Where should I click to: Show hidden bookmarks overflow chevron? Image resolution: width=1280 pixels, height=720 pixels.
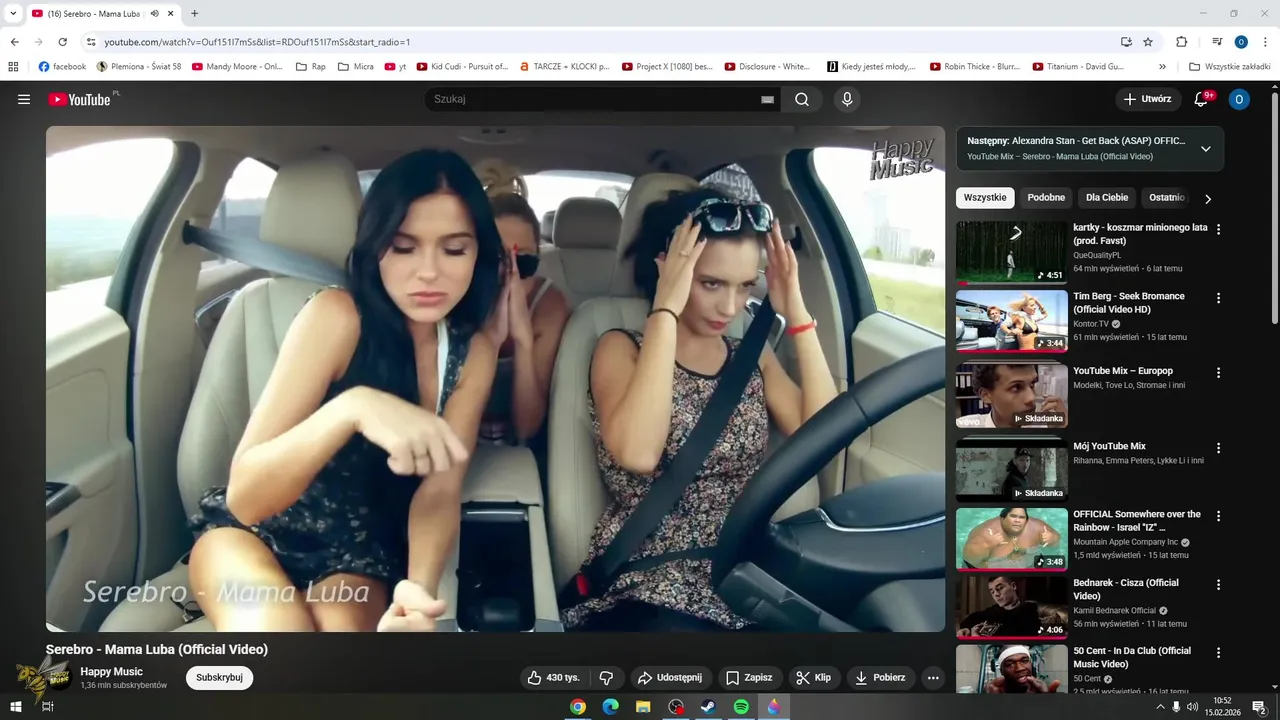[1162, 67]
